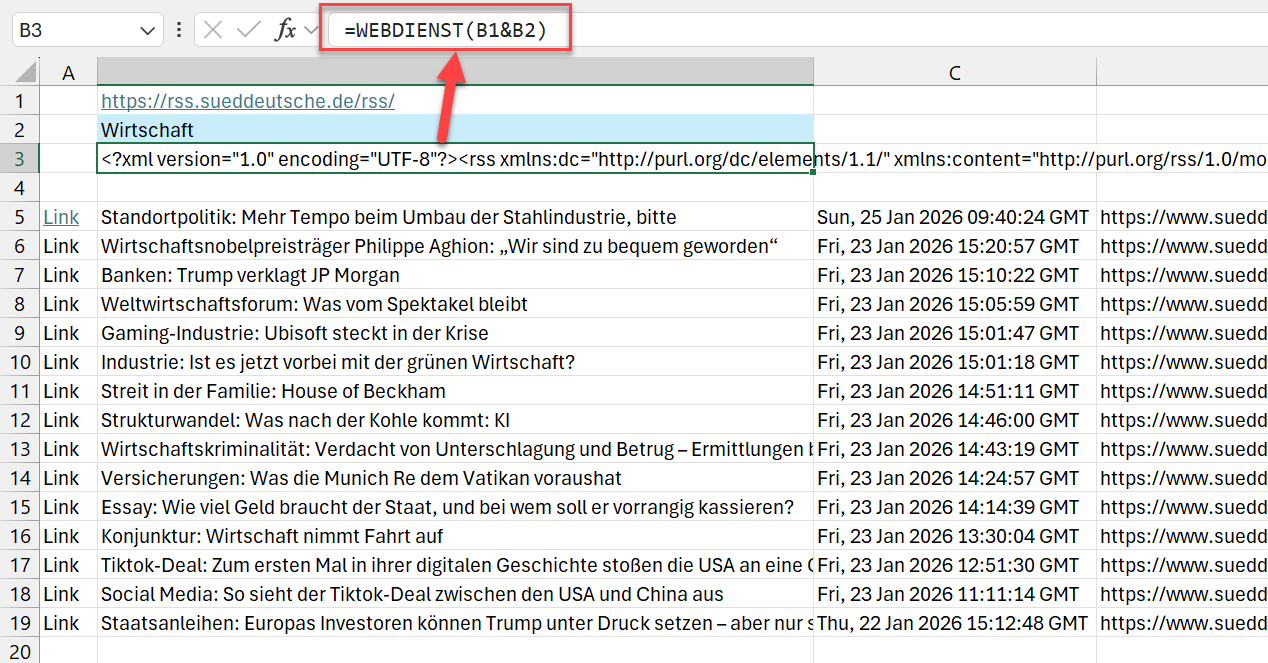
Task: Click the Cancel X icon in formula bar
Action: pos(212,30)
